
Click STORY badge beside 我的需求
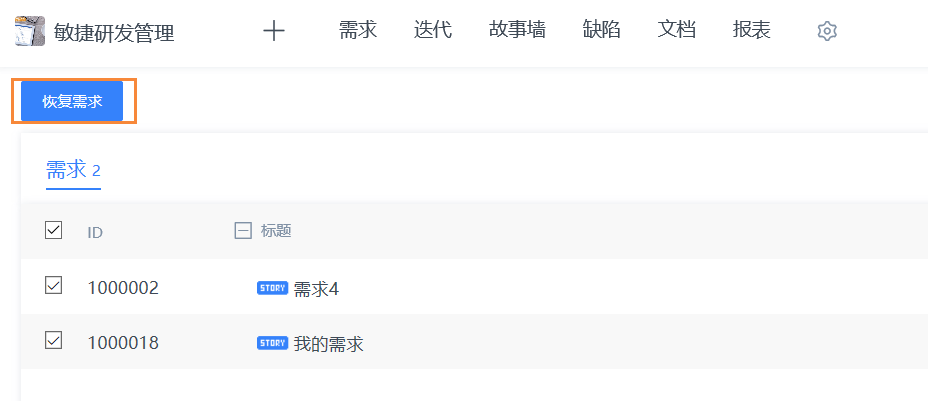point(272,343)
